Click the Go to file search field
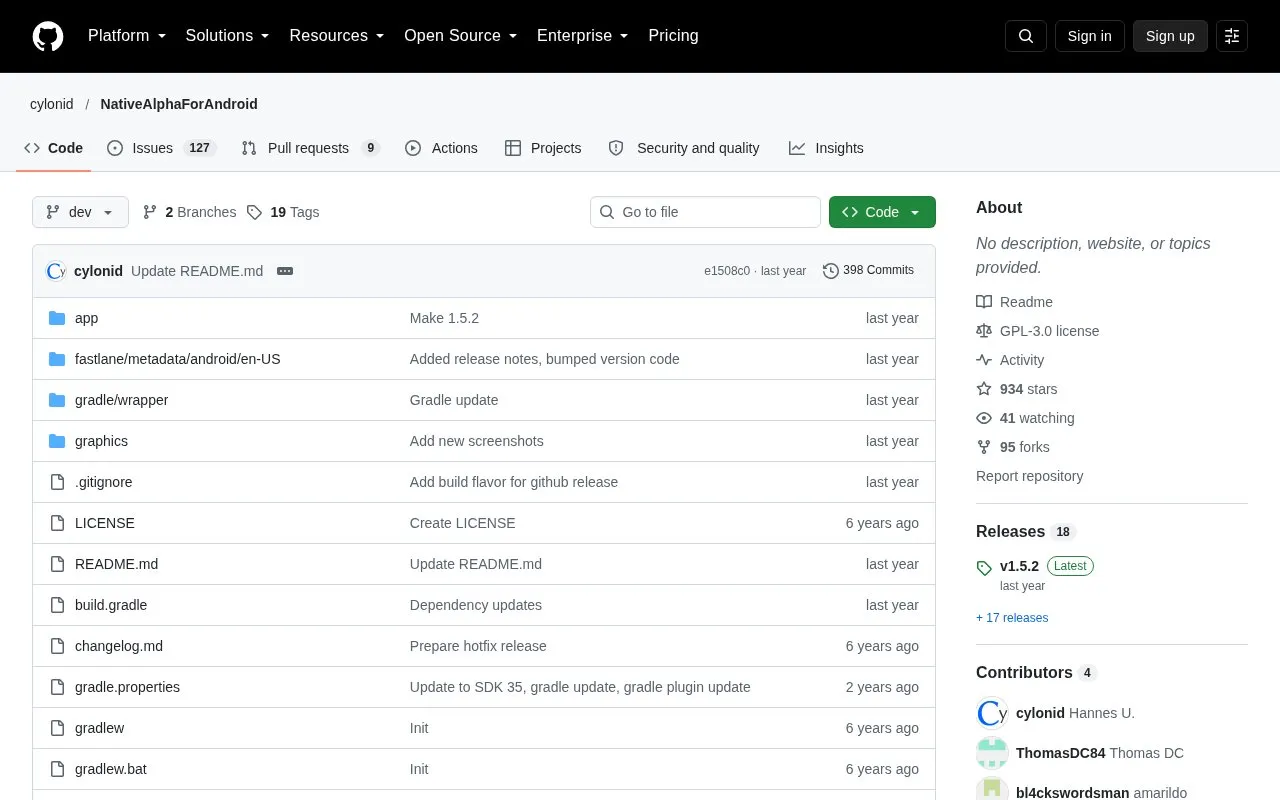 pyautogui.click(x=705, y=212)
